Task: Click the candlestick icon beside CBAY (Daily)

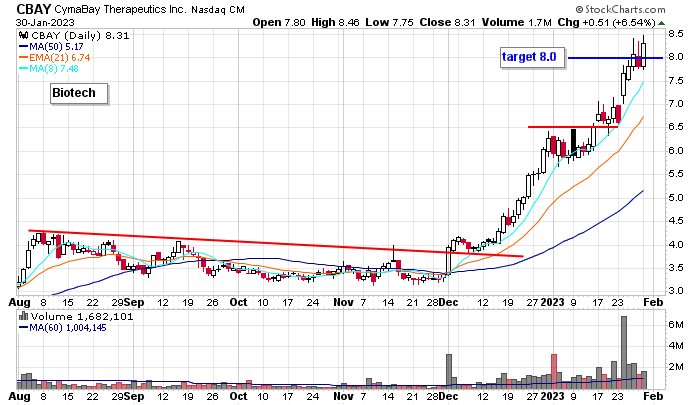Action: click(x=24, y=36)
